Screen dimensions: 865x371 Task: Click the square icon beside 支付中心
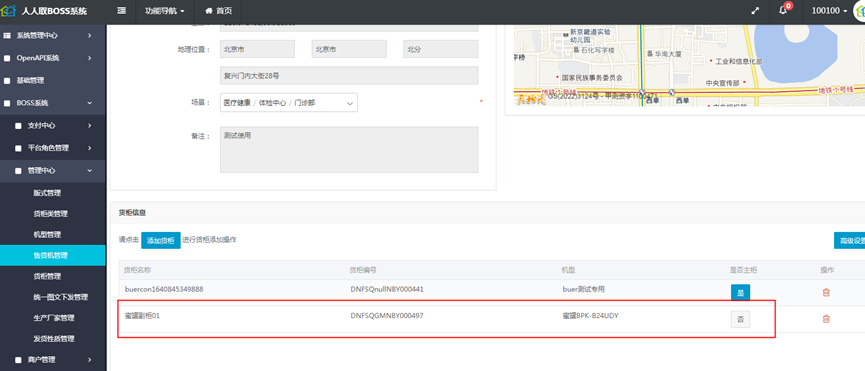point(18,126)
